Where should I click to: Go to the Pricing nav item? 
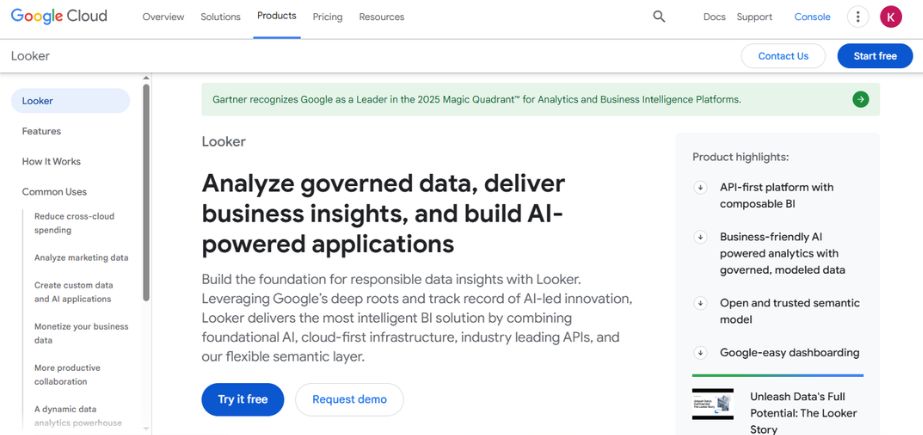327,17
